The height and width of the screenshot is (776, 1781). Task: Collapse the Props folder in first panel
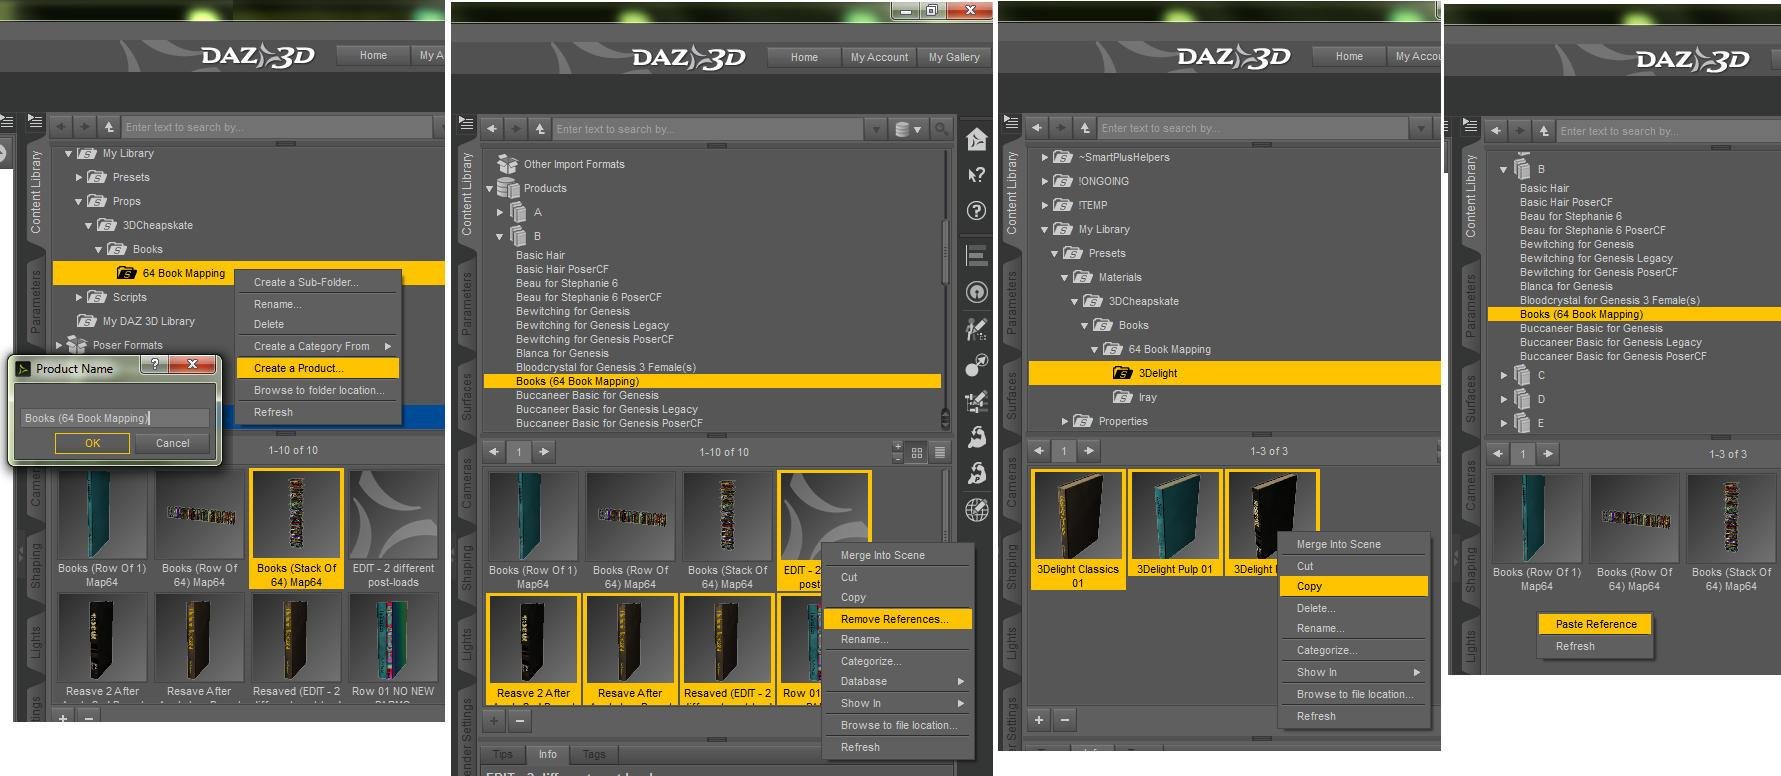click(x=79, y=201)
